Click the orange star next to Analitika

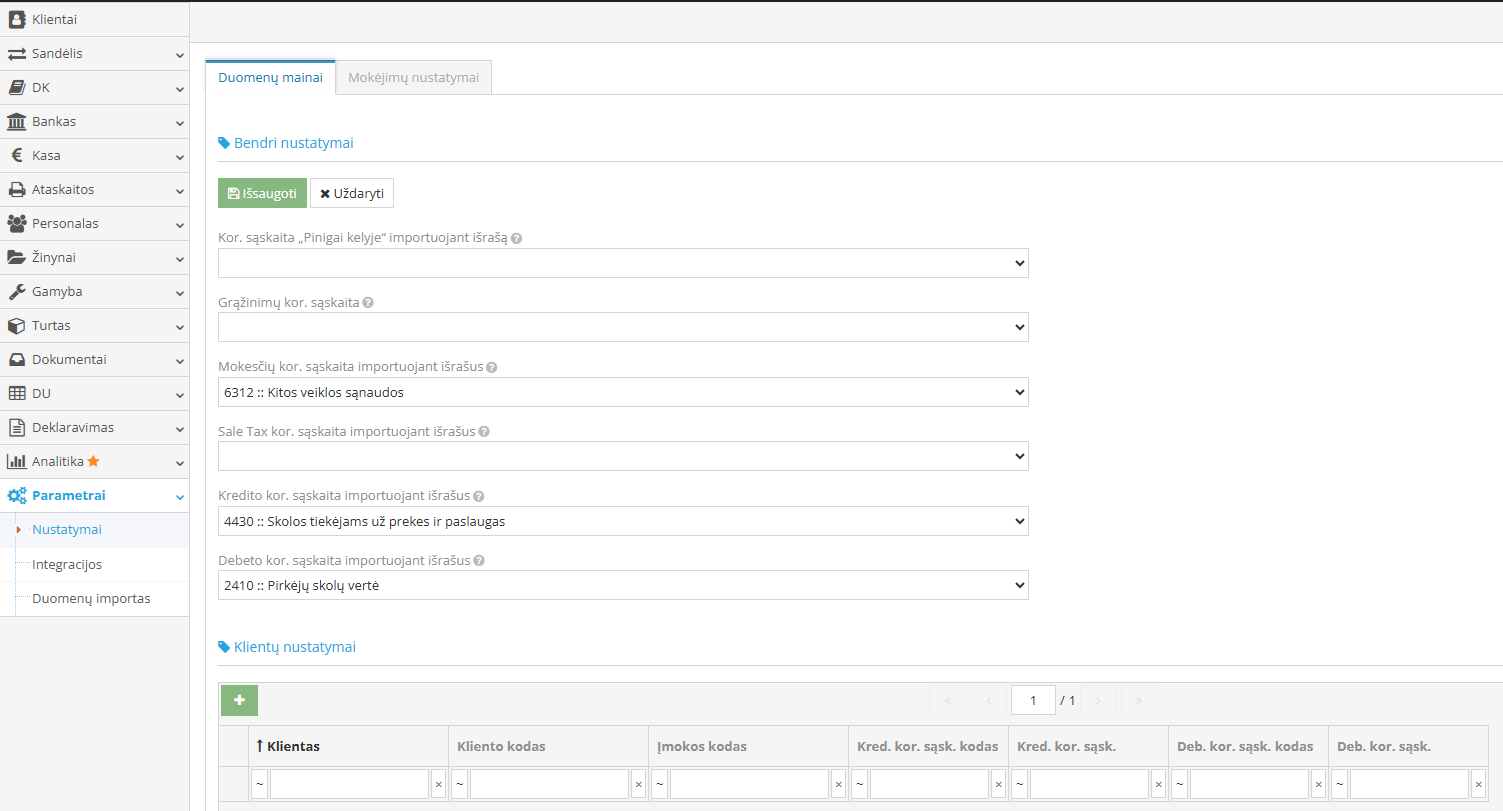point(94,461)
